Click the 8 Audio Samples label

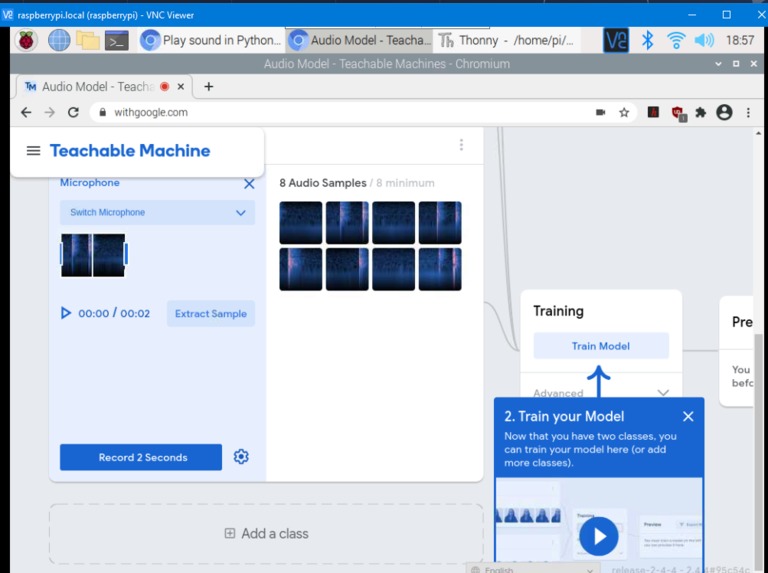(x=323, y=183)
